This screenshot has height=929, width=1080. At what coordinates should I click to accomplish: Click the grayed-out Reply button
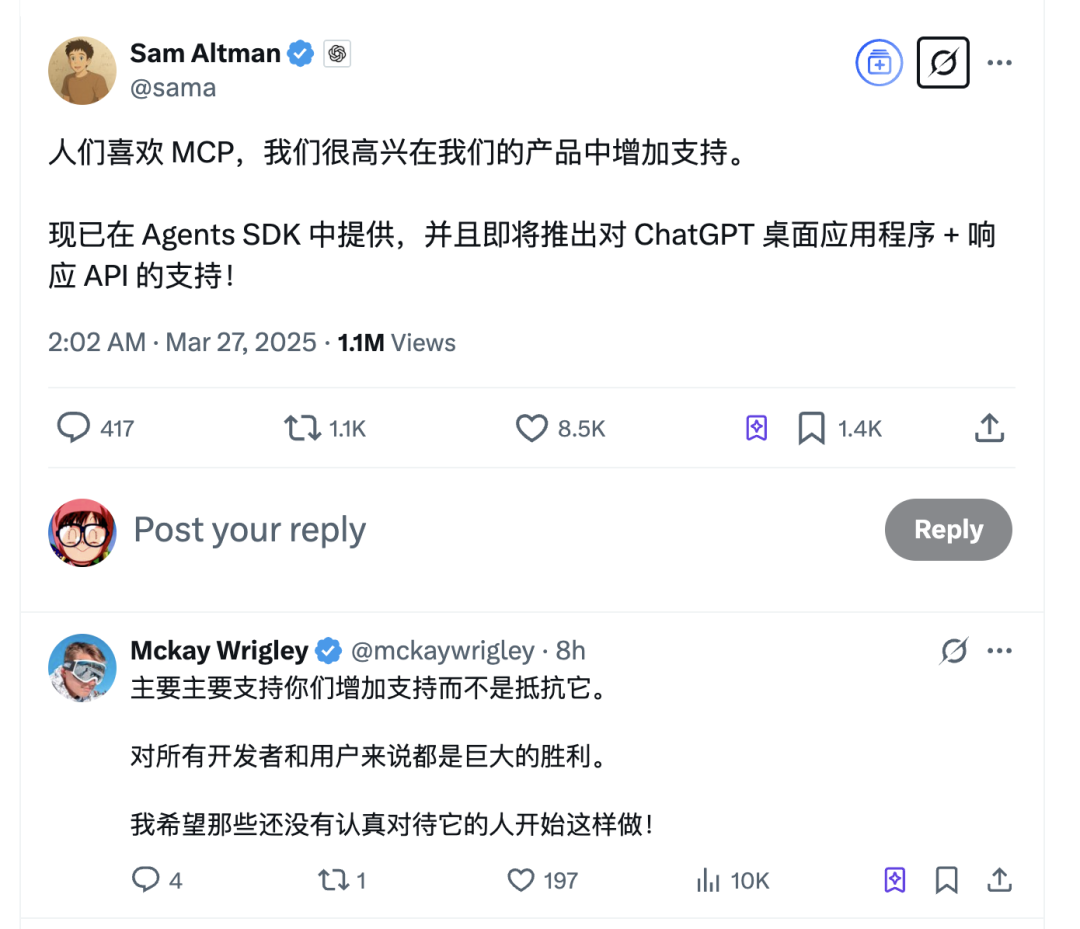click(x=948, y=530)
